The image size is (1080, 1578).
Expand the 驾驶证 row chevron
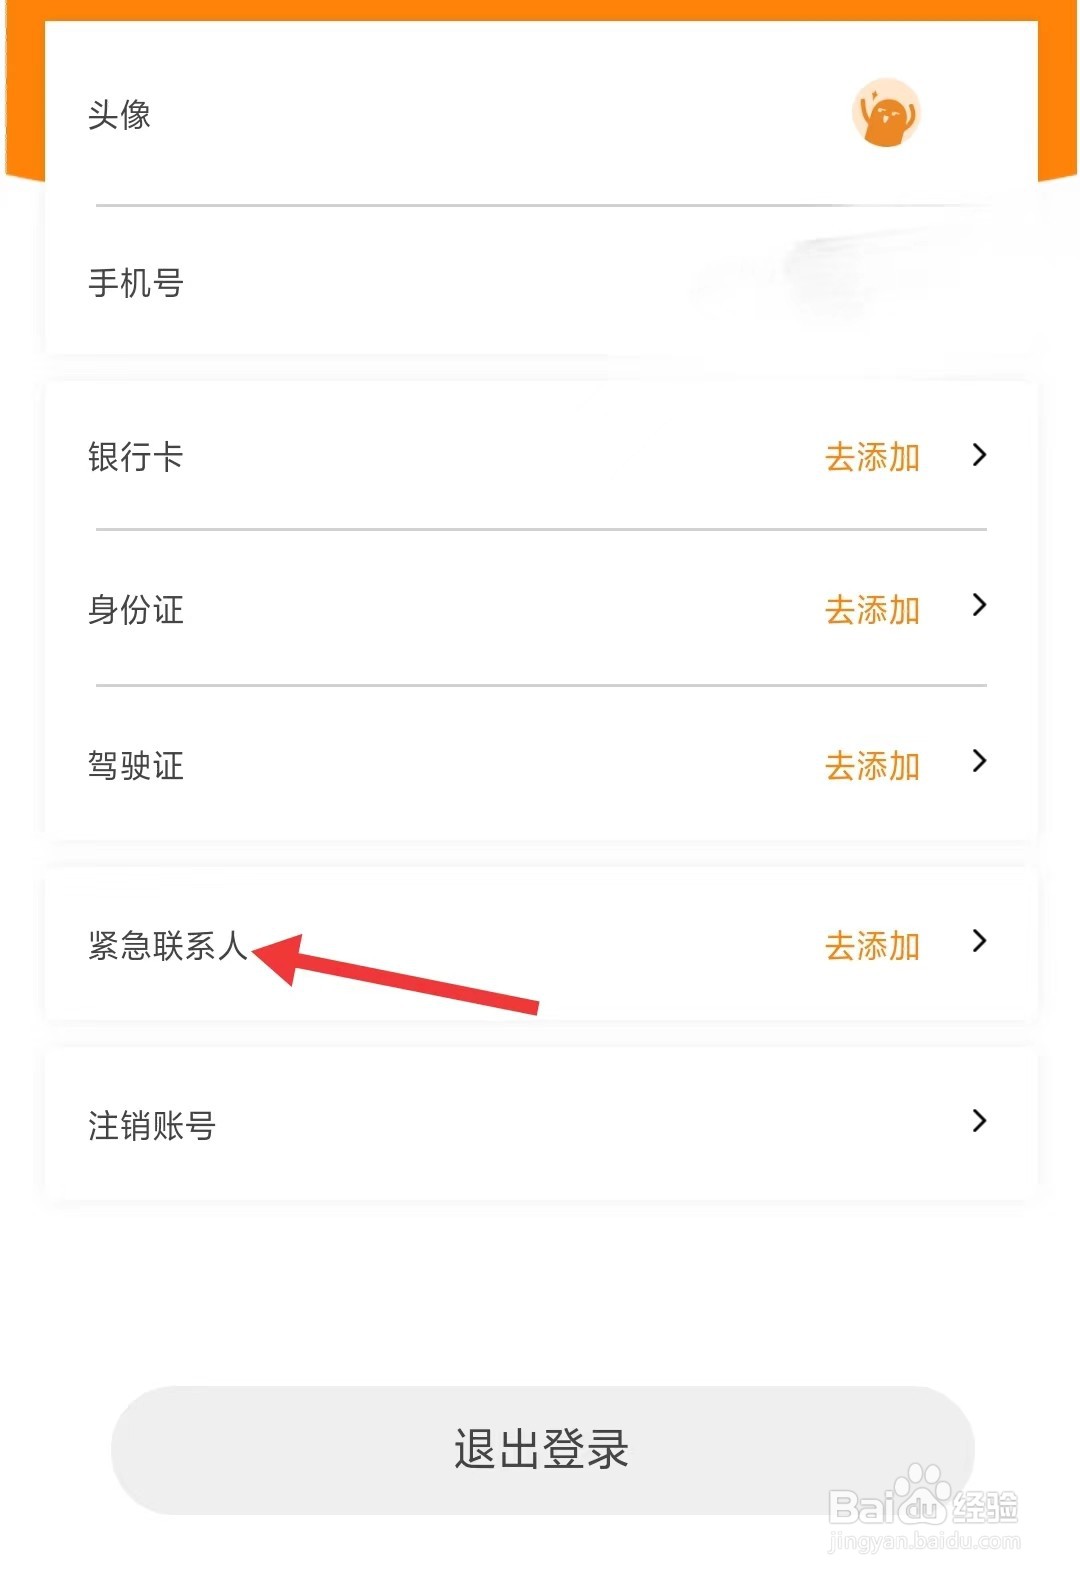(x=979, y=761)
